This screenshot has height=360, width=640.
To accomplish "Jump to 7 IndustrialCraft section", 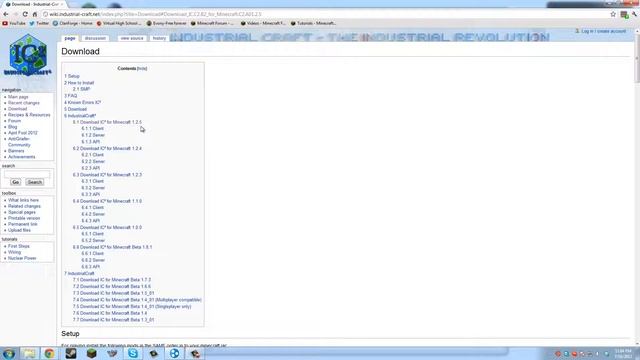I will 79,273.
